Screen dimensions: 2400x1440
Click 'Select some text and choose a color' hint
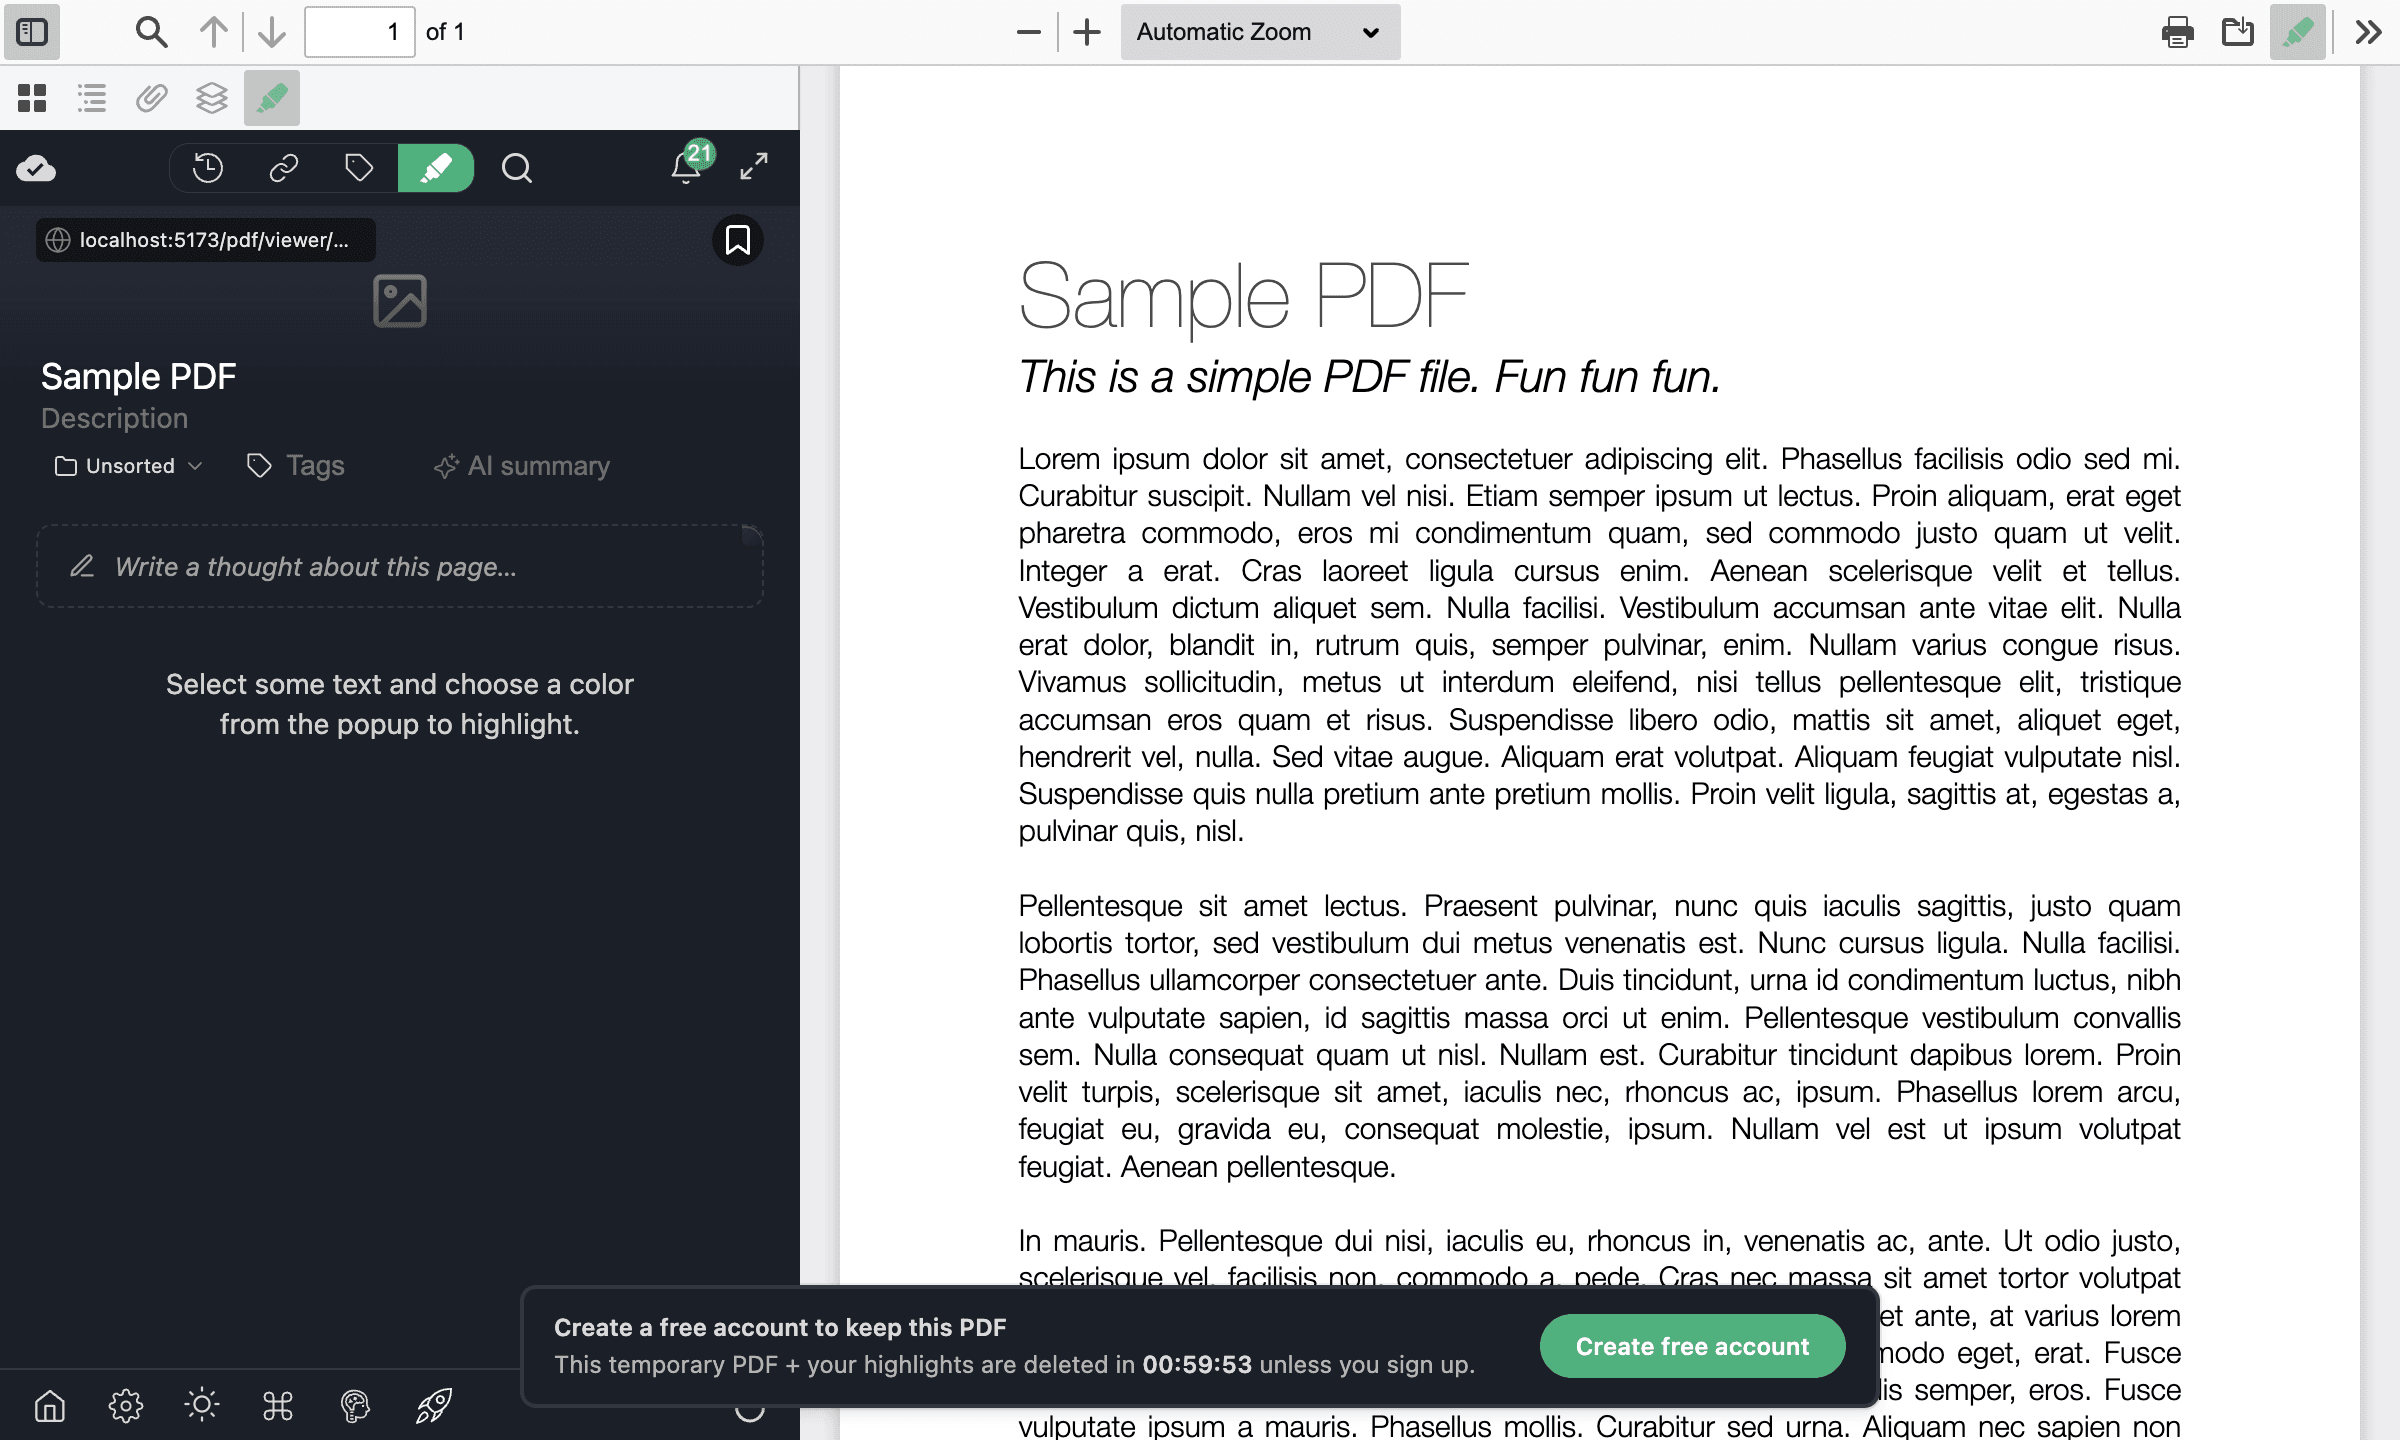(x=400, y=704)
